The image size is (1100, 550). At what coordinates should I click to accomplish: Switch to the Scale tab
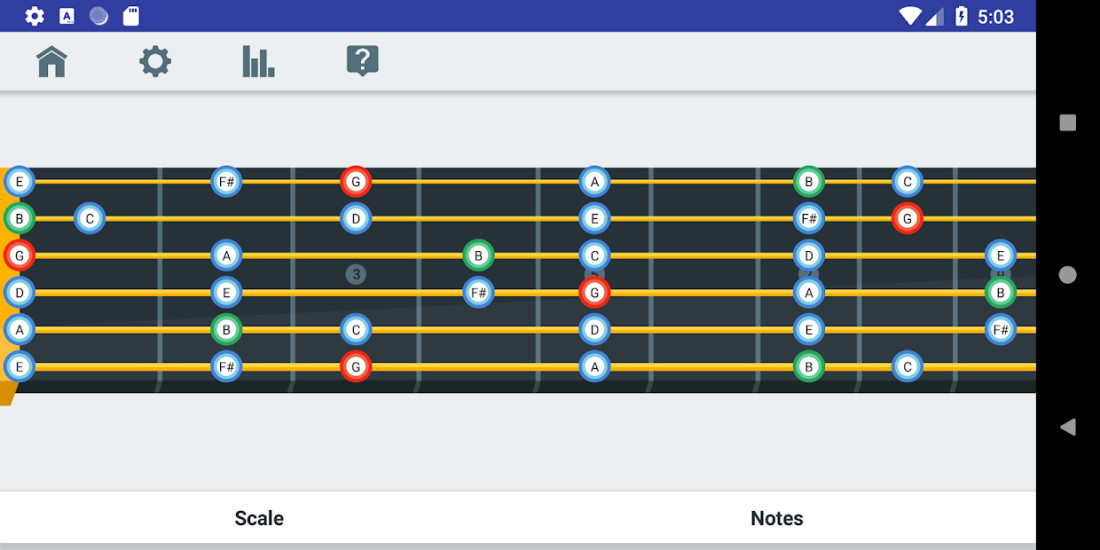pos(259,518)
